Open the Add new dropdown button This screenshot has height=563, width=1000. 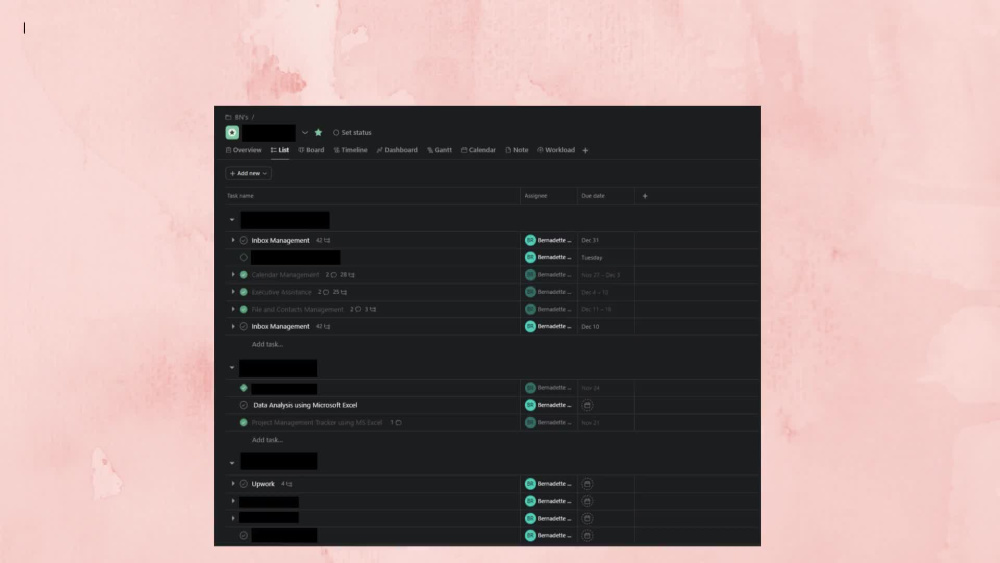(x=248, y=173)
